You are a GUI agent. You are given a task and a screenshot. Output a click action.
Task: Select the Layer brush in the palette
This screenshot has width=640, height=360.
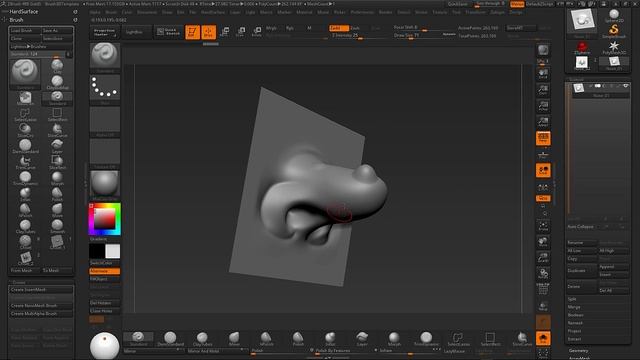pos(57,147)
